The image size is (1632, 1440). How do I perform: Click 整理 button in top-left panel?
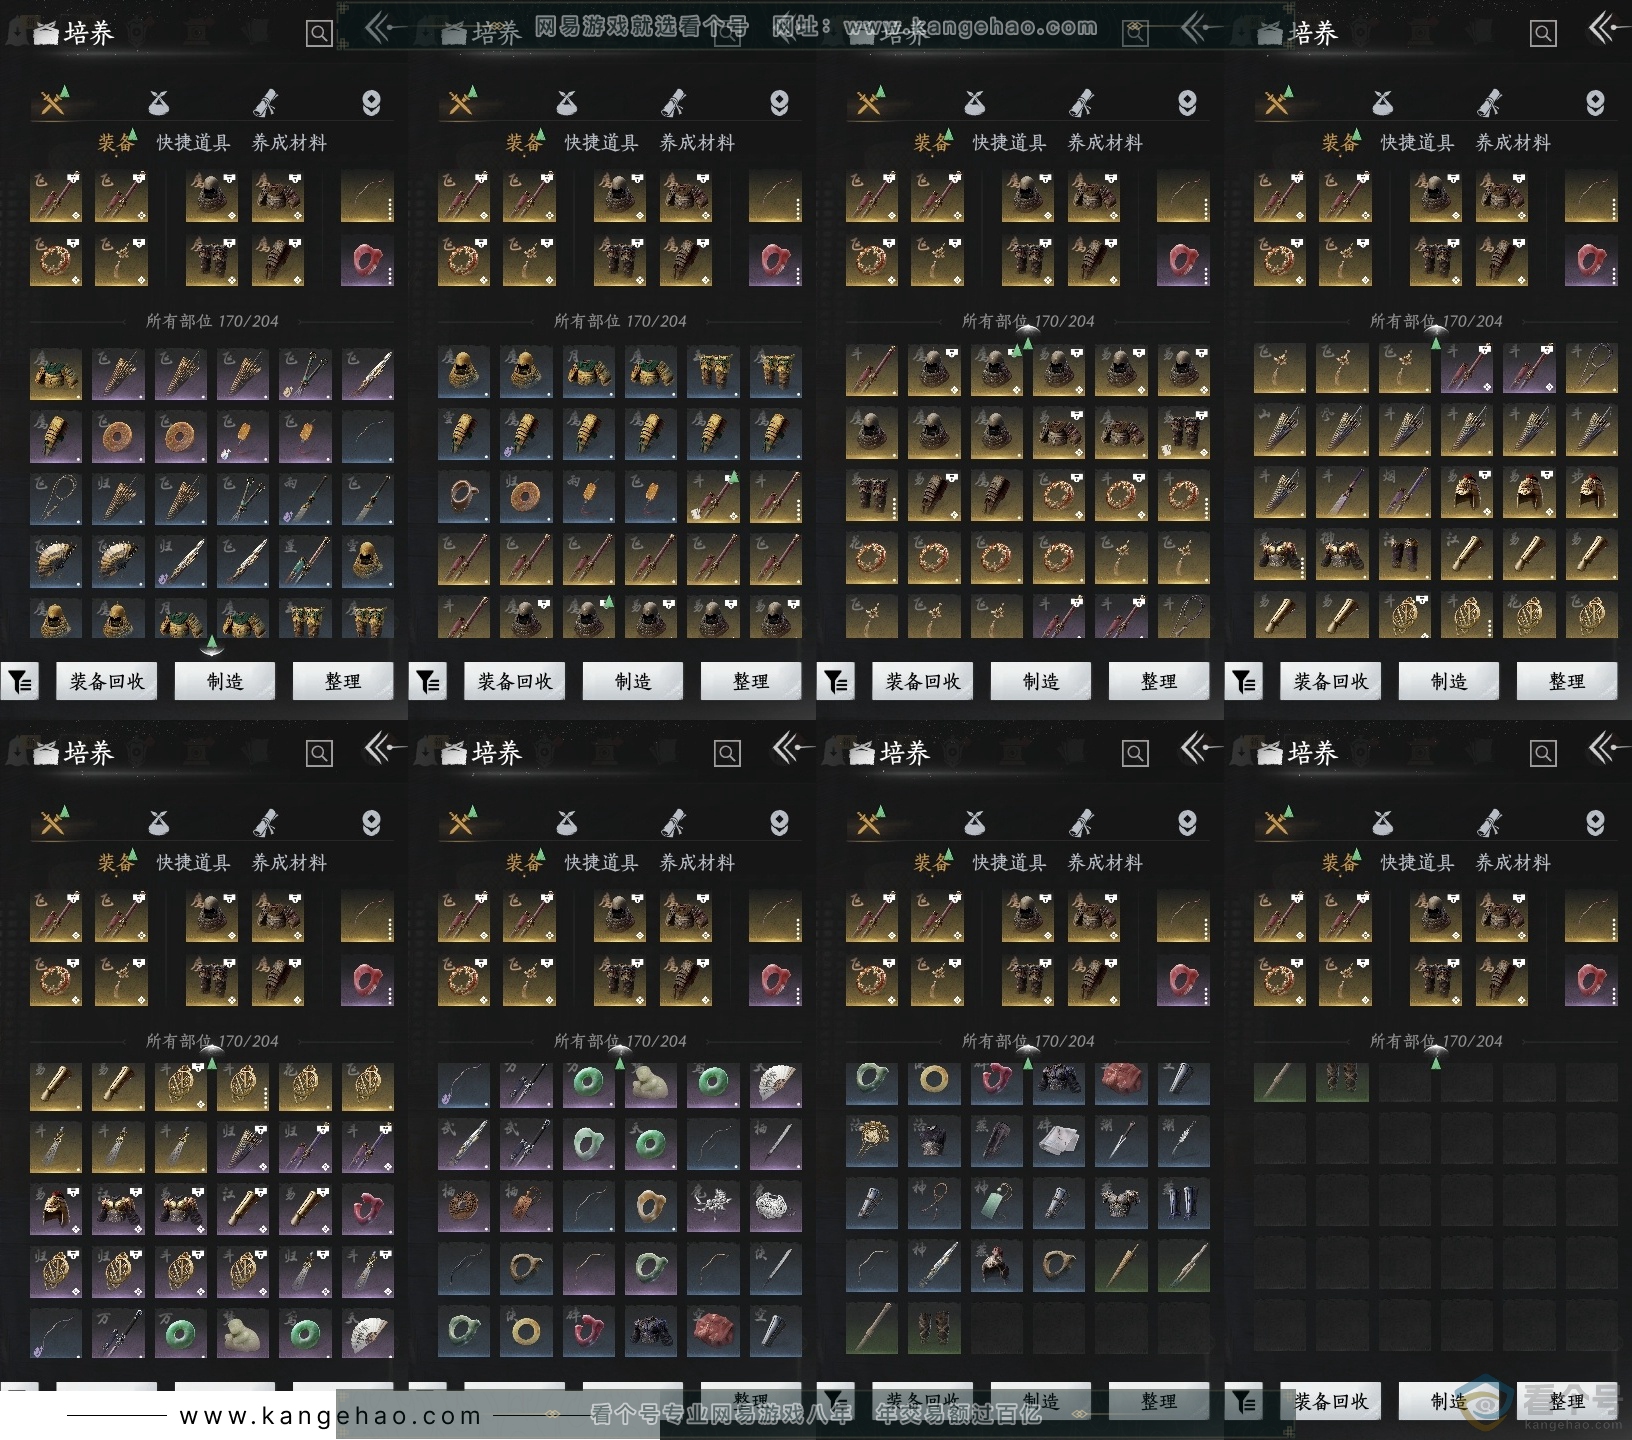343,682
